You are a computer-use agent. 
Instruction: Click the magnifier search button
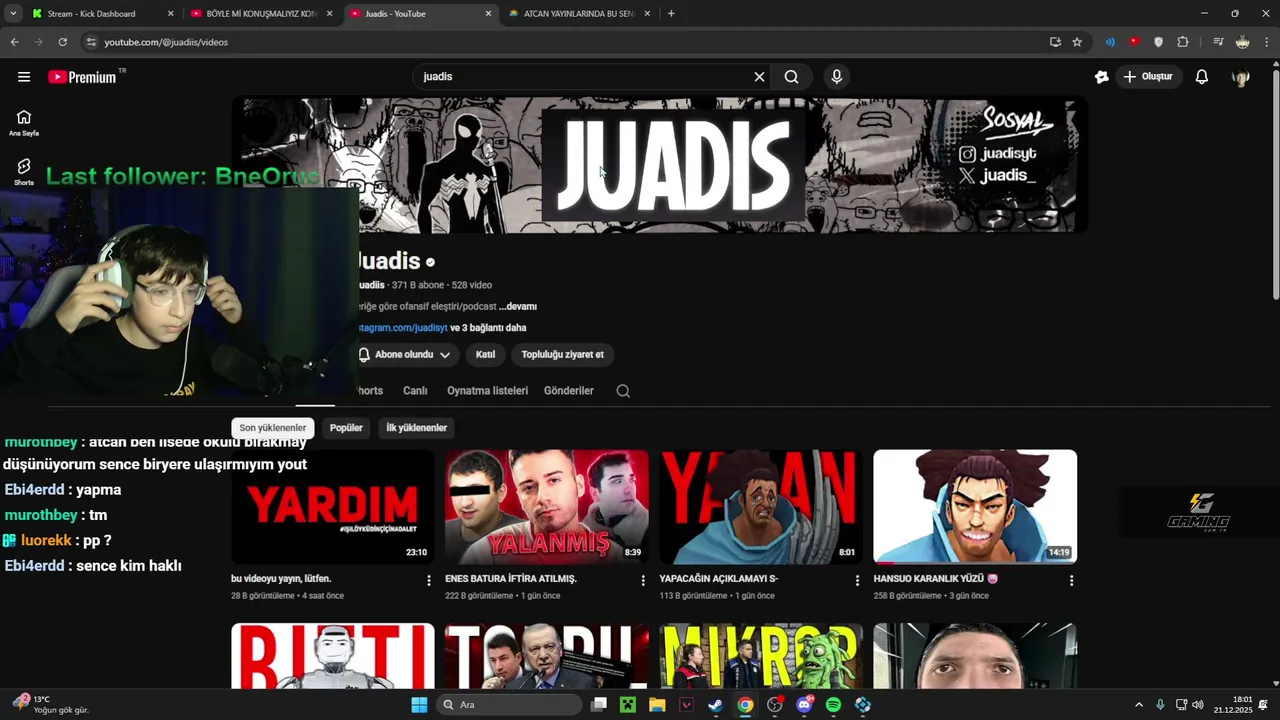point(791,77)
